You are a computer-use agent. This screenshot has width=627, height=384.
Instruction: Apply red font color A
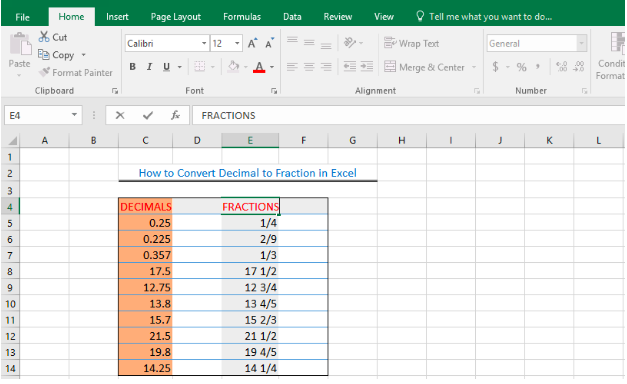click(x=259, y=67)
